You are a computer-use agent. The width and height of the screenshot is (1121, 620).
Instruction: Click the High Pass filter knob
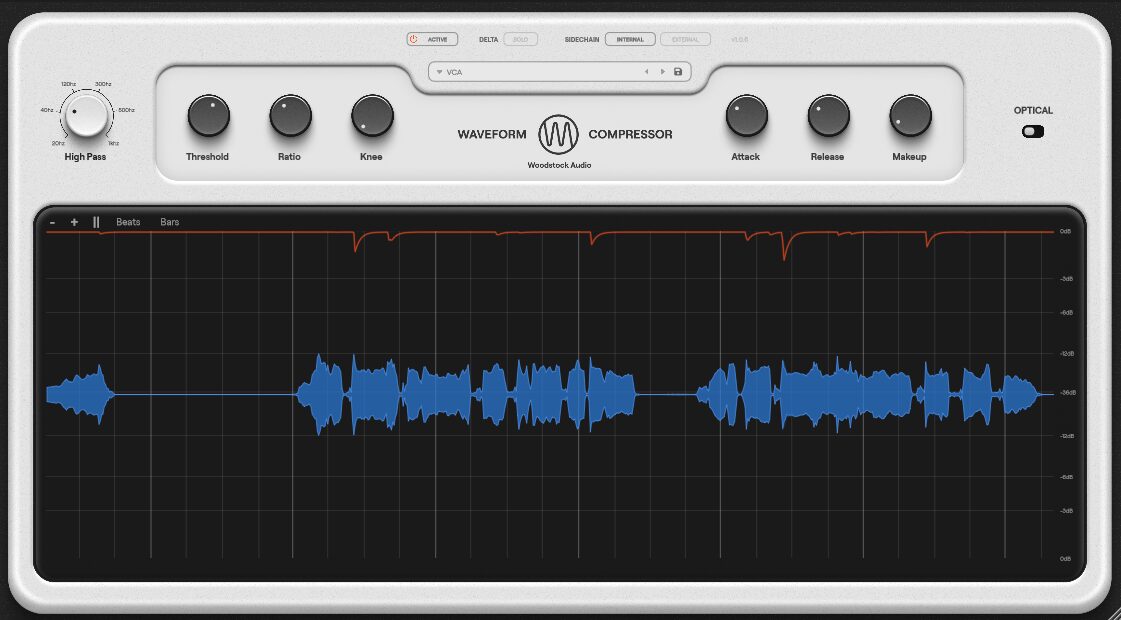click(x=87, y=116)
